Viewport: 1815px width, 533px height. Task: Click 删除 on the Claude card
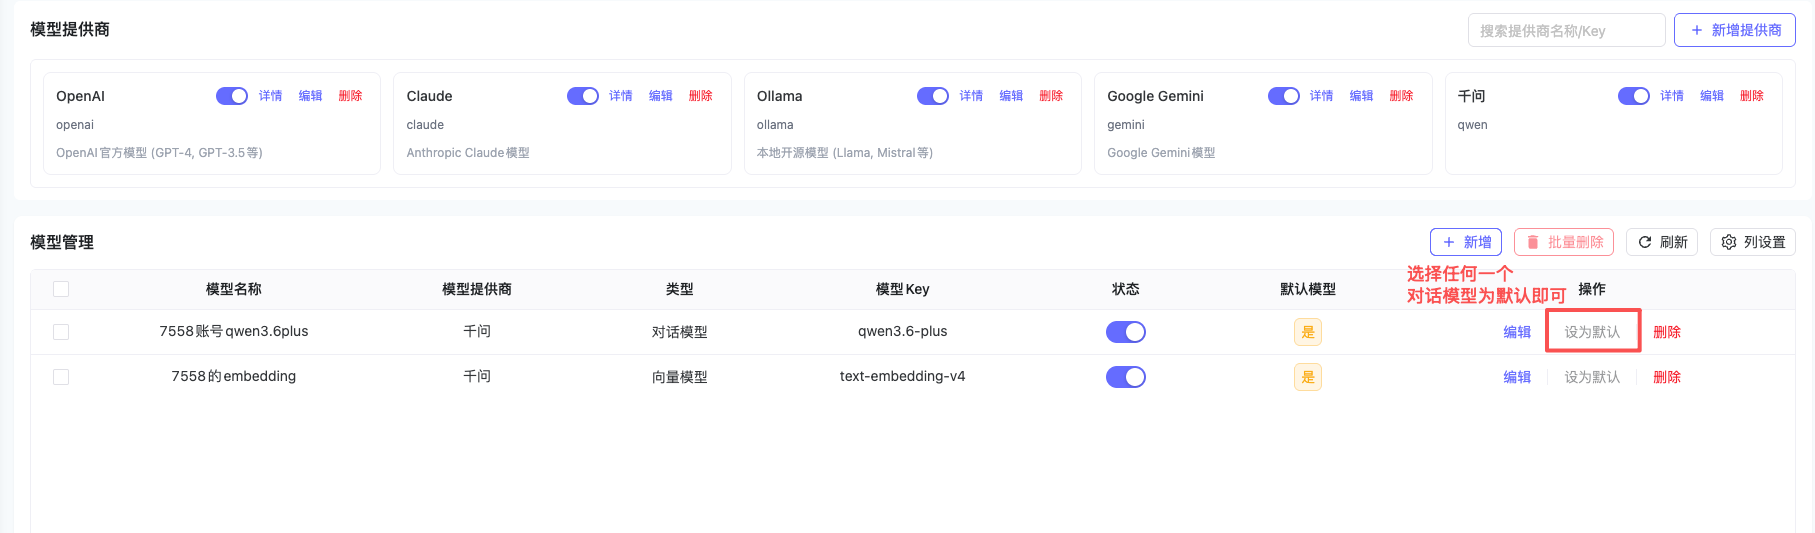click(701, 96)
